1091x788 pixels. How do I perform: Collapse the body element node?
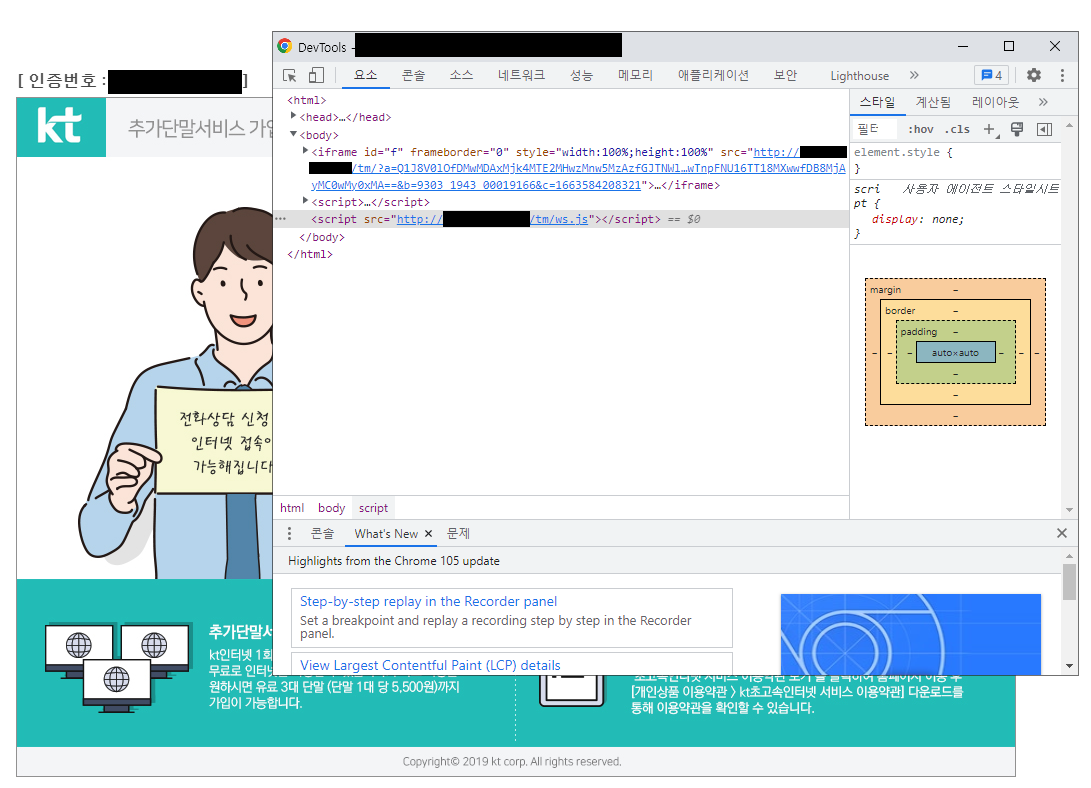click(x=294, y=134)
